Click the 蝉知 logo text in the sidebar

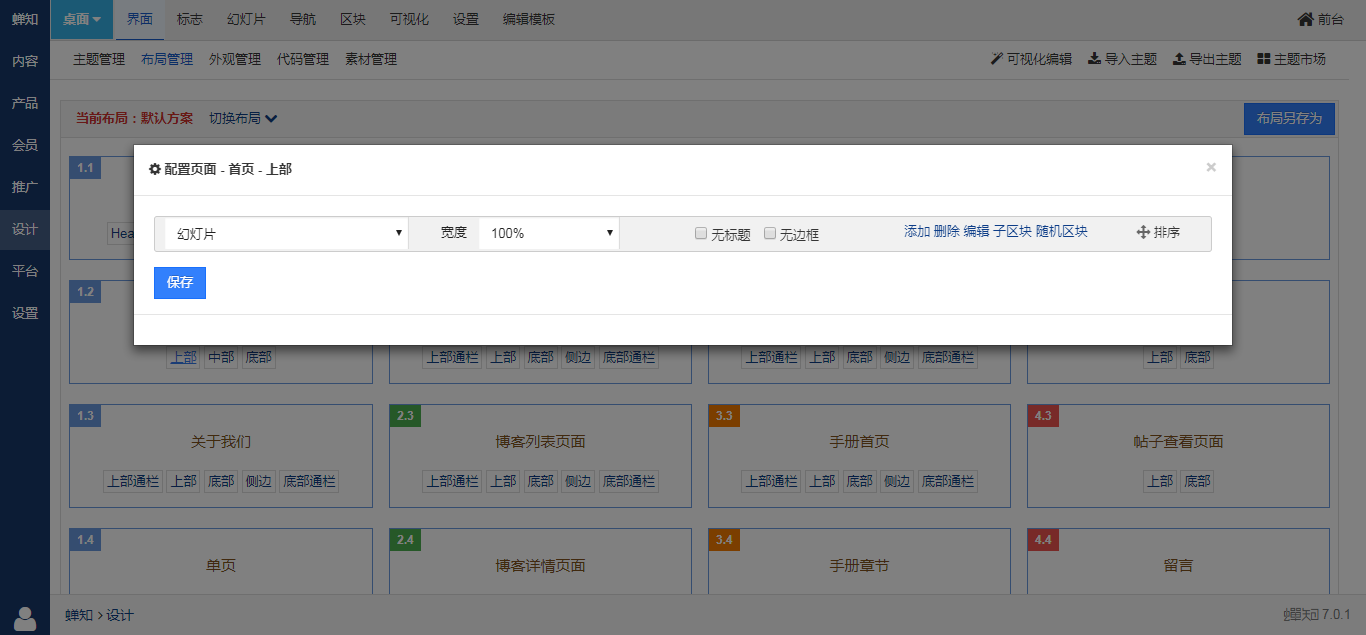point(25,19)
